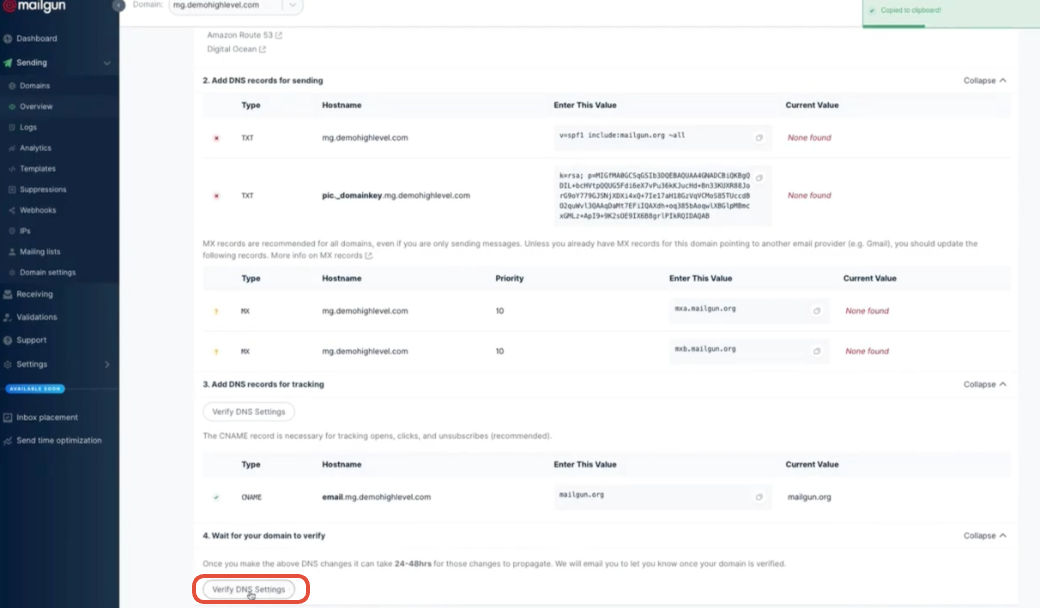Click the red error icon beside the SPF TXT record

pos(218,137)
